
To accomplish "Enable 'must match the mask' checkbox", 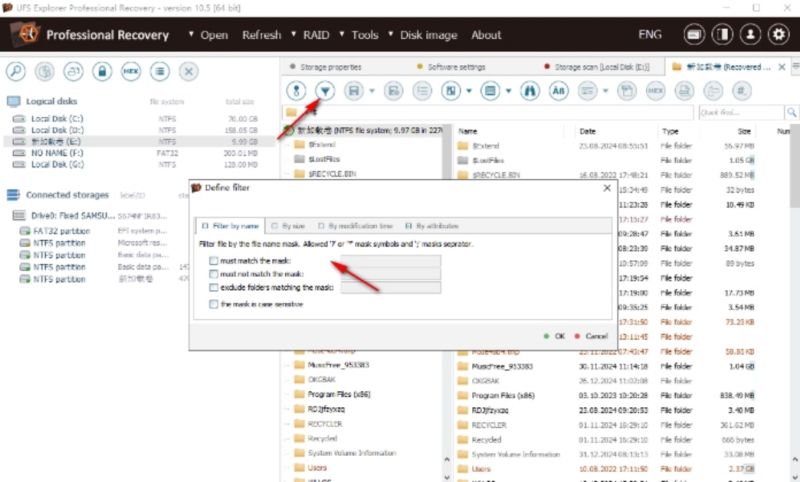I will click(x=214, y=261).
